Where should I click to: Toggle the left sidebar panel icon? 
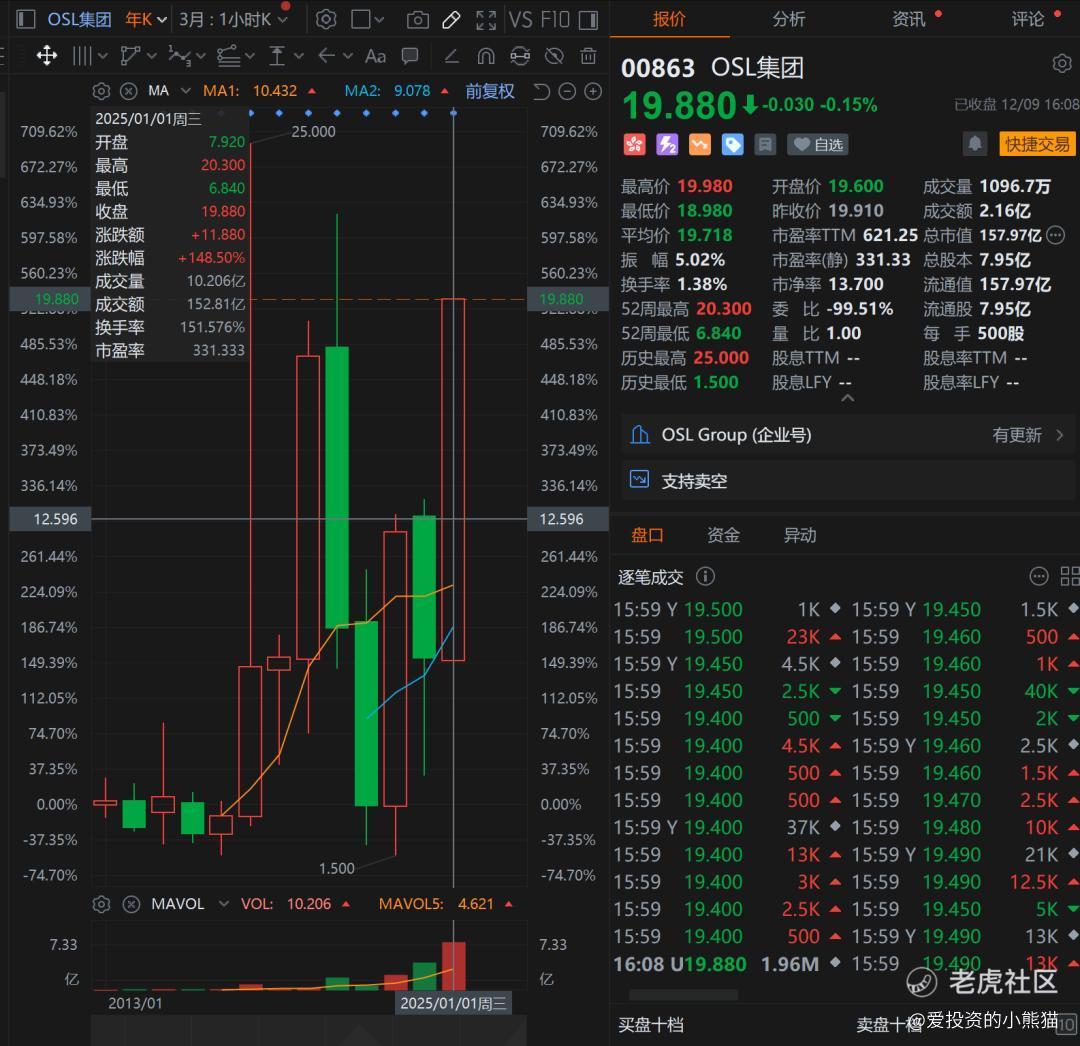[x=25, y=19]
